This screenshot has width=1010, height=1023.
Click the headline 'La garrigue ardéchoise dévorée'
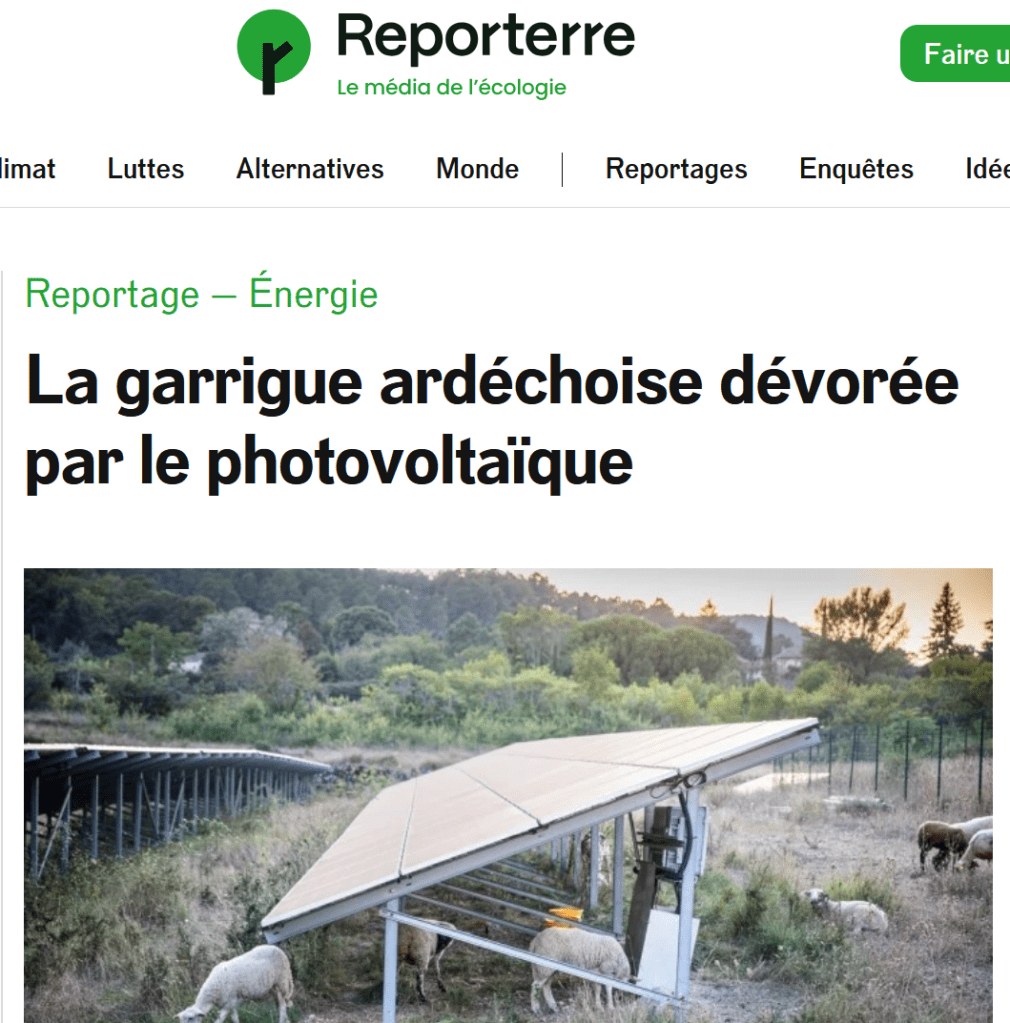pyautogui.click(x=492, y=383)
